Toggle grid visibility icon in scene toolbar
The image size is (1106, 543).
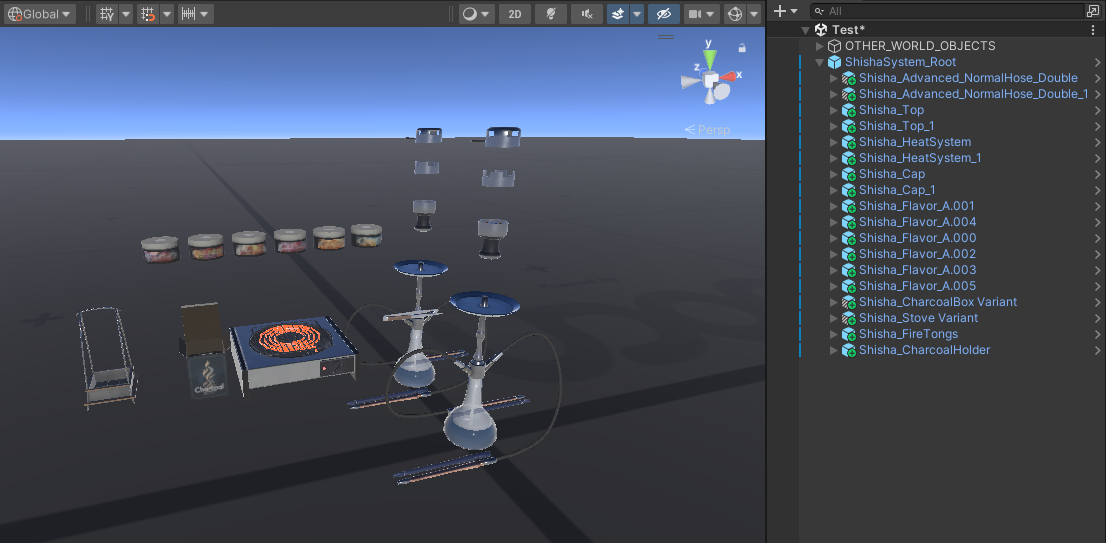pos(107,13)
